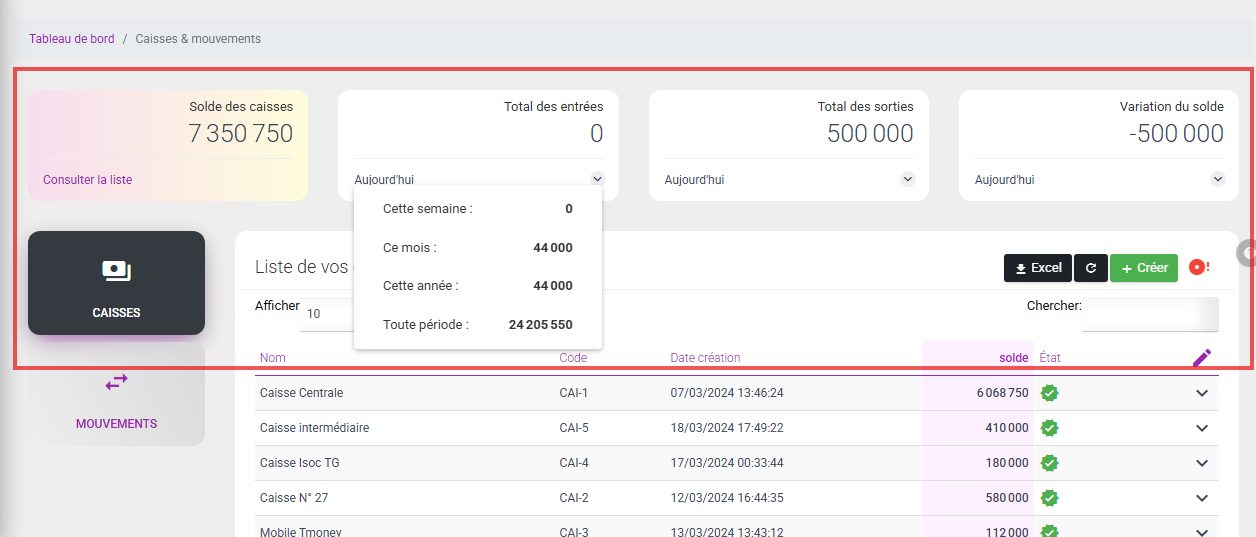Click the transfer arrows icon for Mouvements
1256x537 pixels.
pos(116,382)
